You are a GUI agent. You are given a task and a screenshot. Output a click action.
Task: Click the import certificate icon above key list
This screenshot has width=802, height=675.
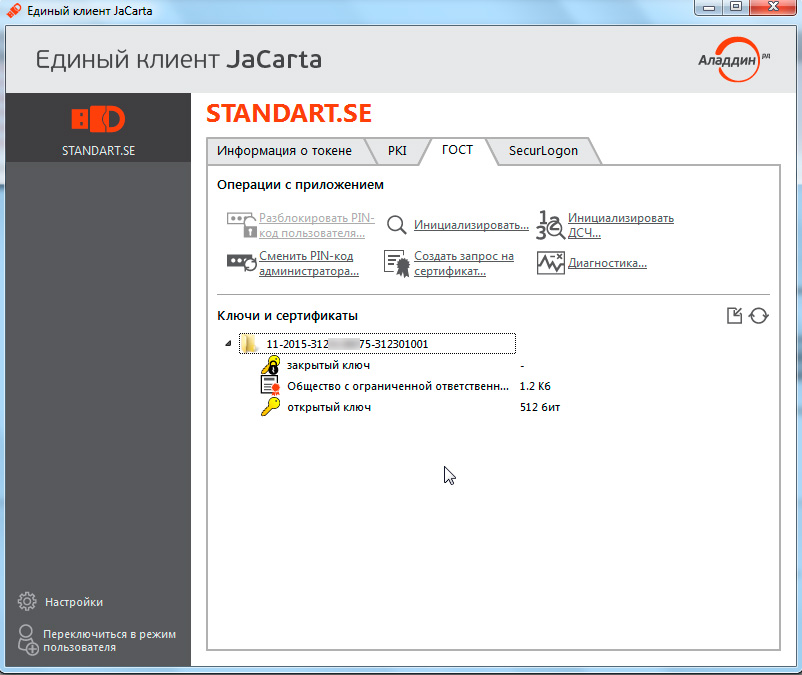click(734, 316)
